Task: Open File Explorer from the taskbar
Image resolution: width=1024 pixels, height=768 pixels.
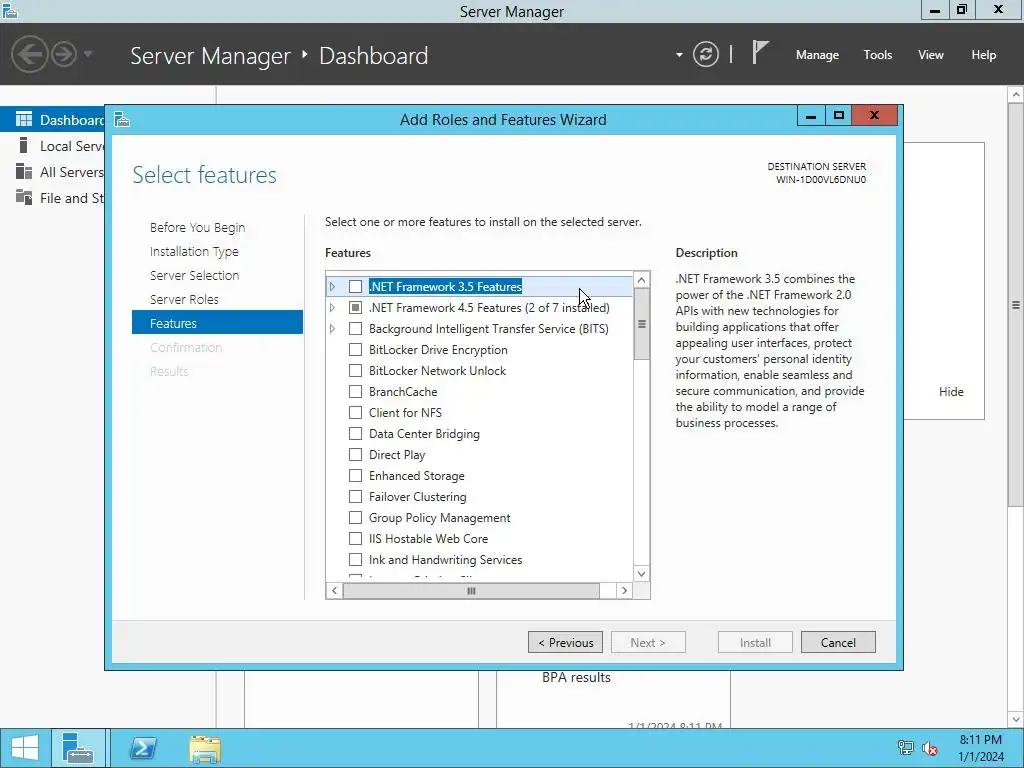Action: [205, 748]
